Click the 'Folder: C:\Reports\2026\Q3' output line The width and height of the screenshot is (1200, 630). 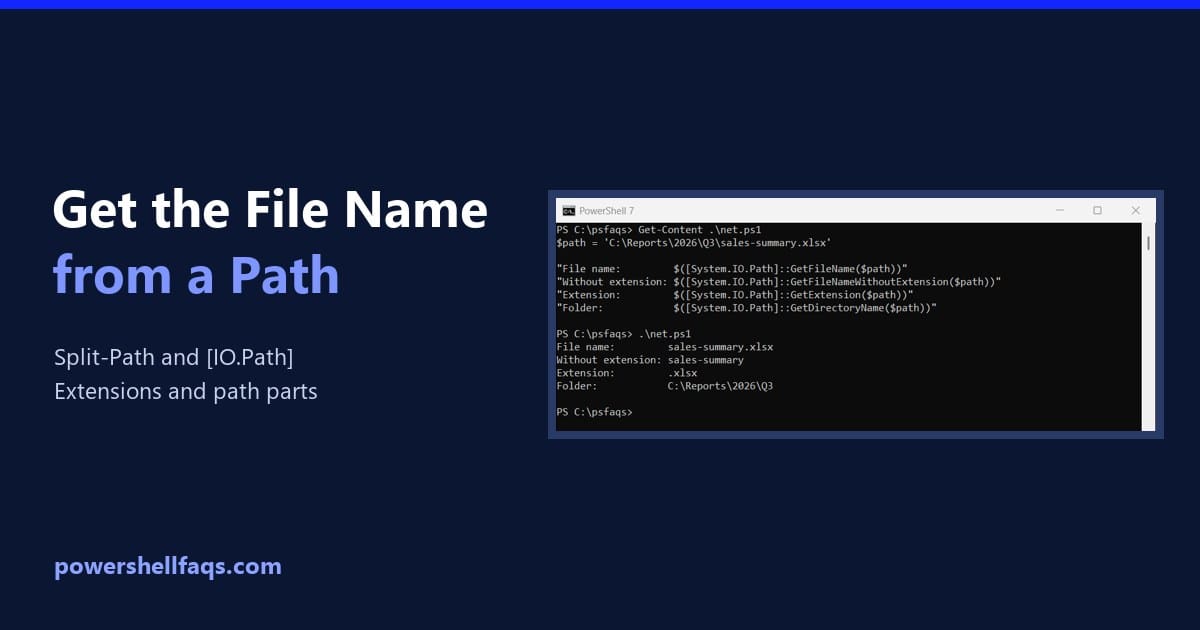(x=665, y=386)
